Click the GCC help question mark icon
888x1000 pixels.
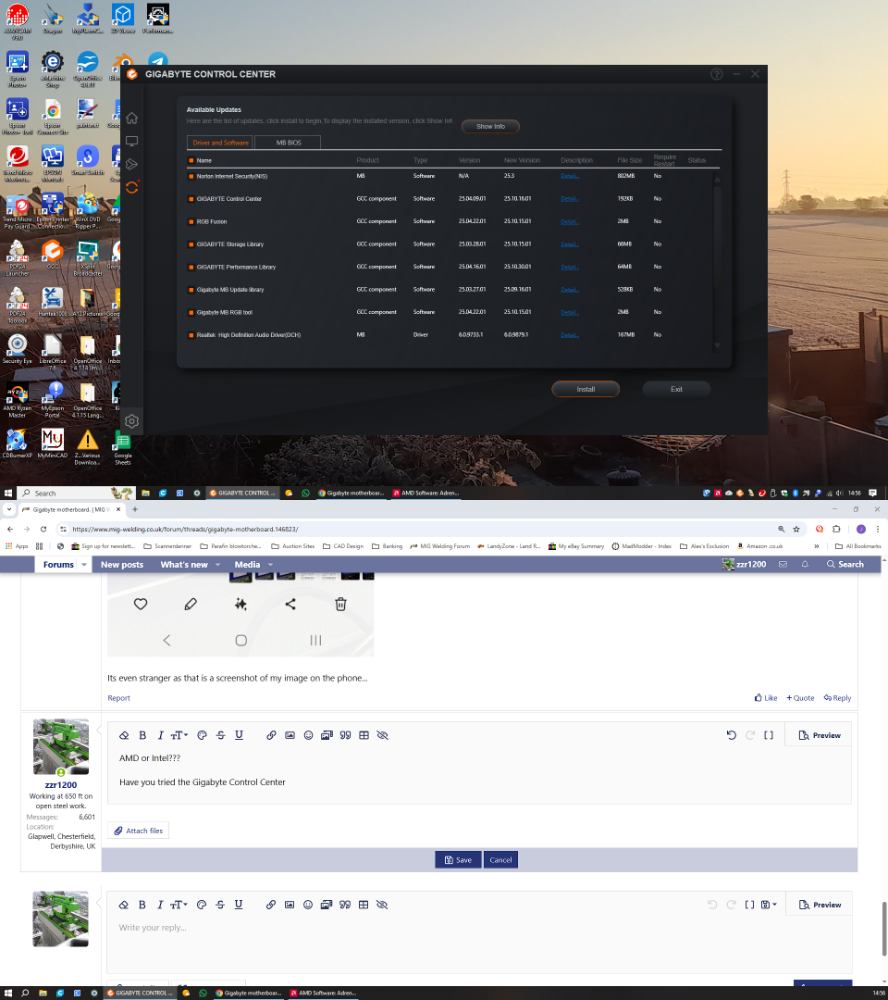pos(716,75)
